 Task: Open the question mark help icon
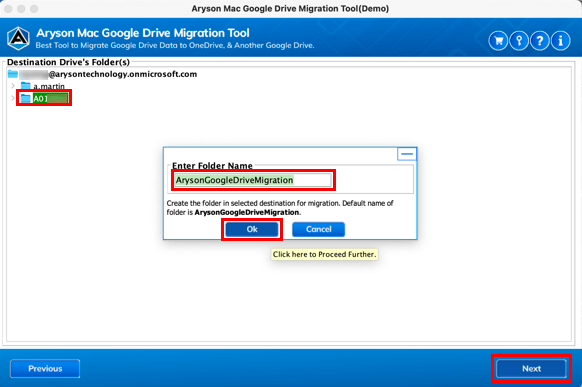tap(540, 40)
